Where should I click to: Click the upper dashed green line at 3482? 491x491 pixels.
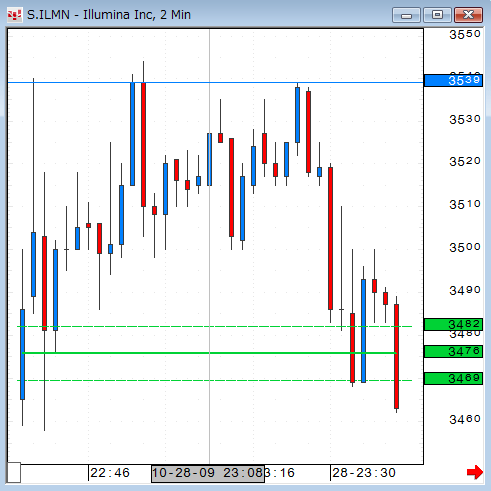[215, 326]
